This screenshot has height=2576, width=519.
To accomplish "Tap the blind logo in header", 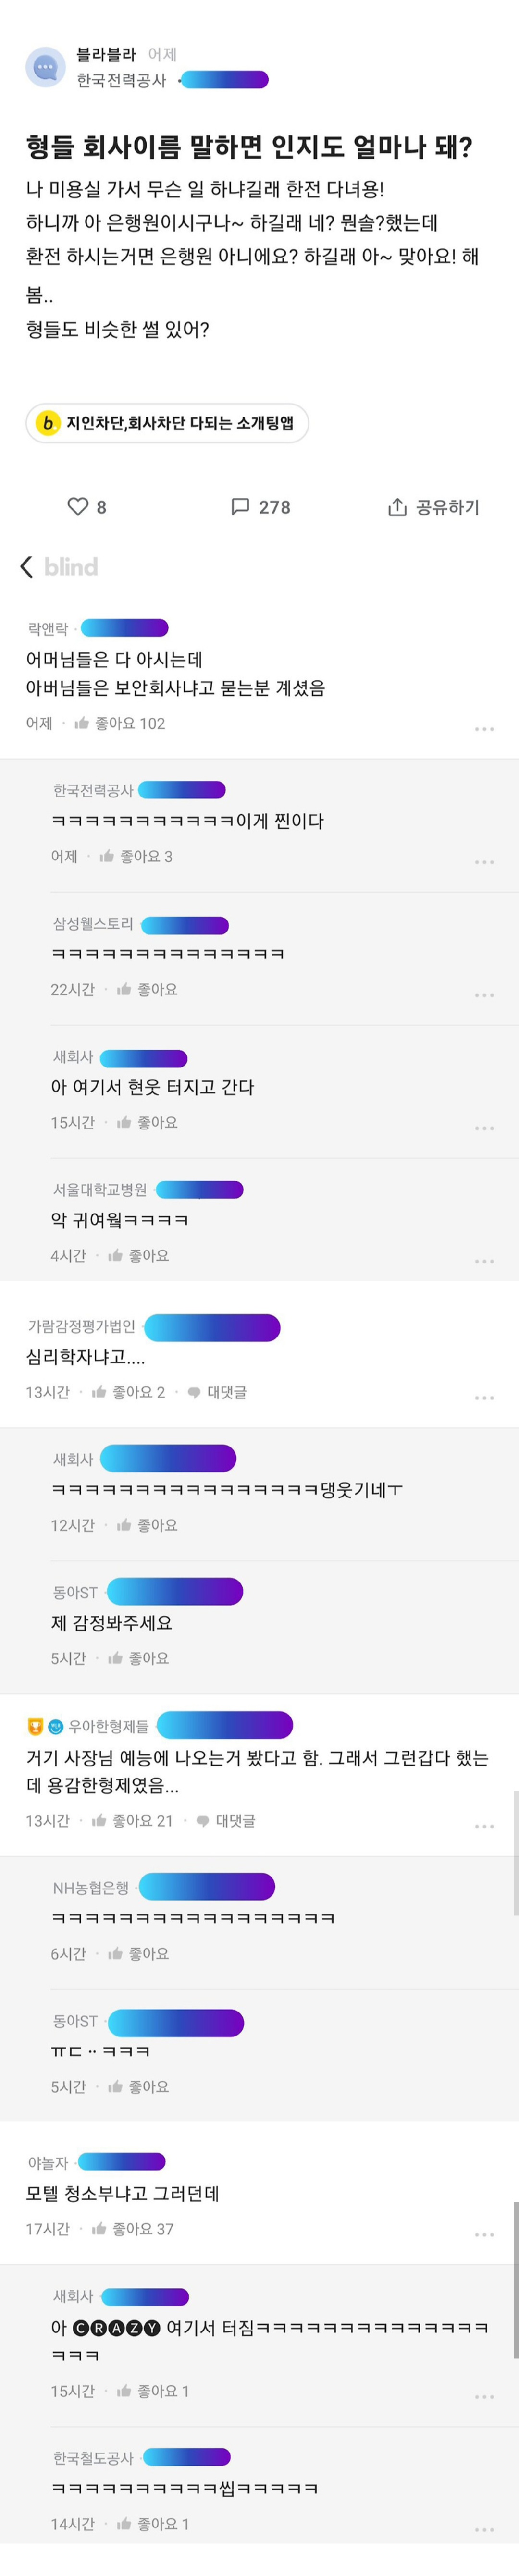I will coord(71,567).
